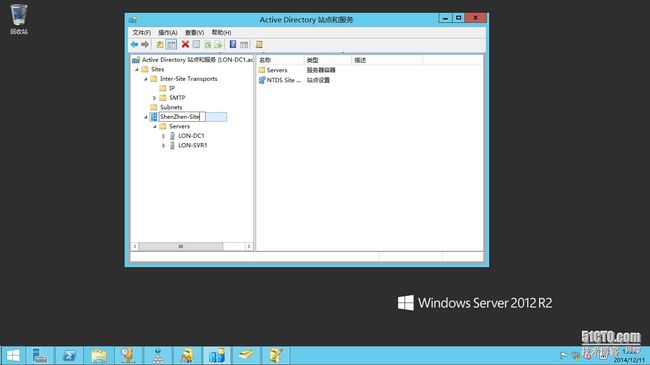Screen dimensions: 650x365
Task: Launch PowerShell from taskbar
Action: point(69,355)
